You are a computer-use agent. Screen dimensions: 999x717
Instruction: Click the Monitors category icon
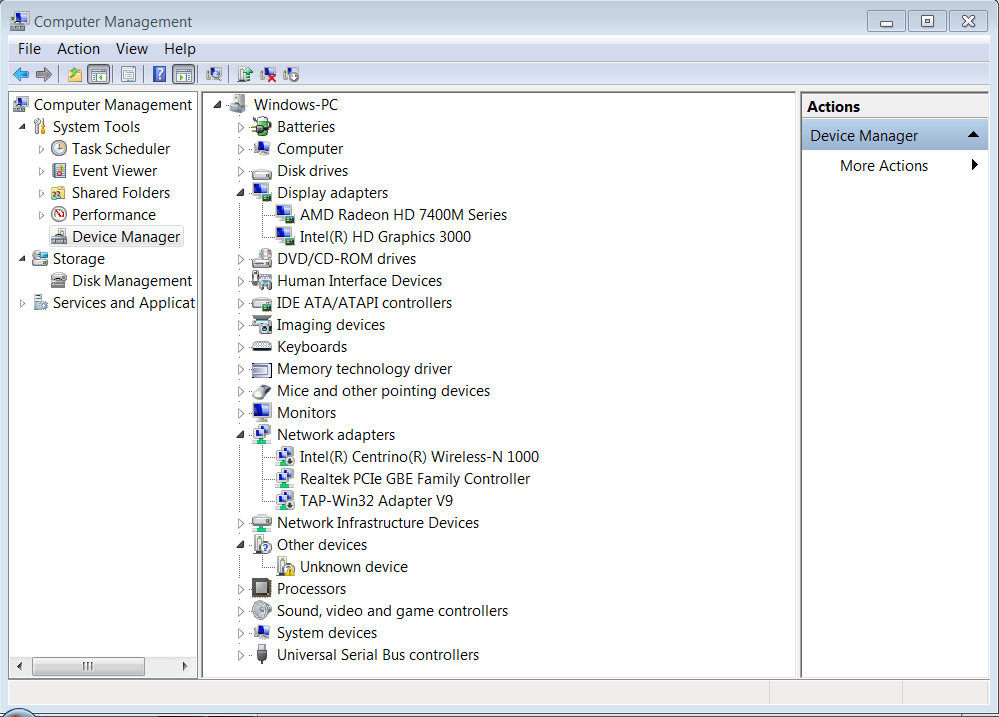pos(261,412)
